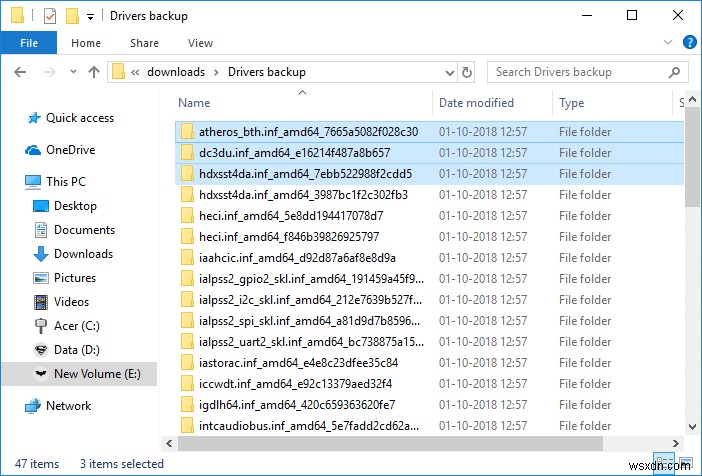702x476 pixels.
Task: Select the heci.inf_amd64_f846b39826925797 folder
Action: [x=429, y=237]
